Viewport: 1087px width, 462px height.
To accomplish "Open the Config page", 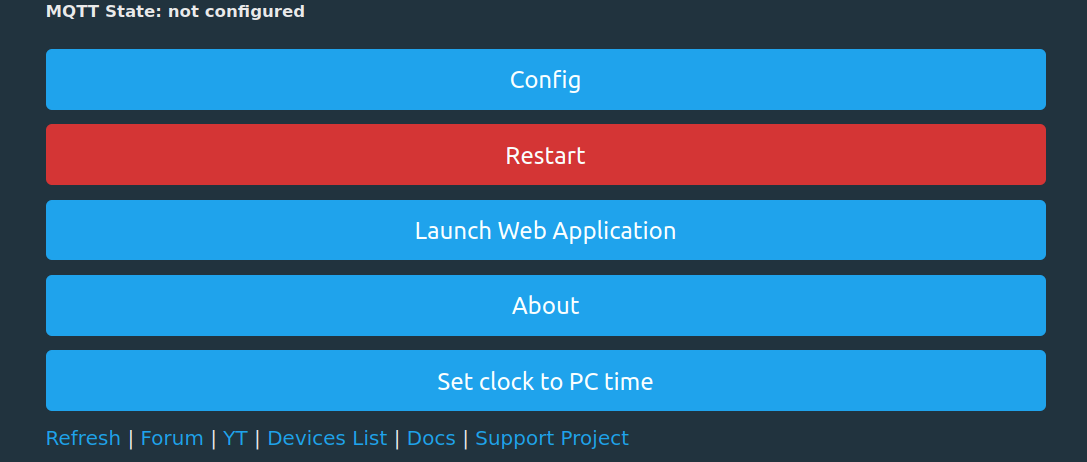I will [545, 80].
